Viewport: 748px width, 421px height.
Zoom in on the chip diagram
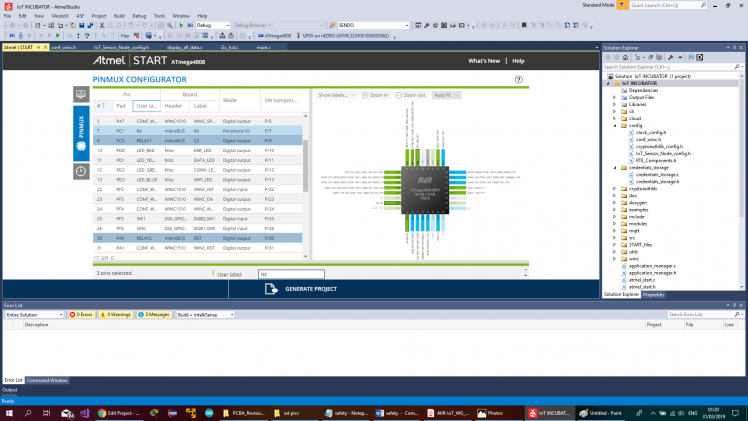(x=375, y=95)
